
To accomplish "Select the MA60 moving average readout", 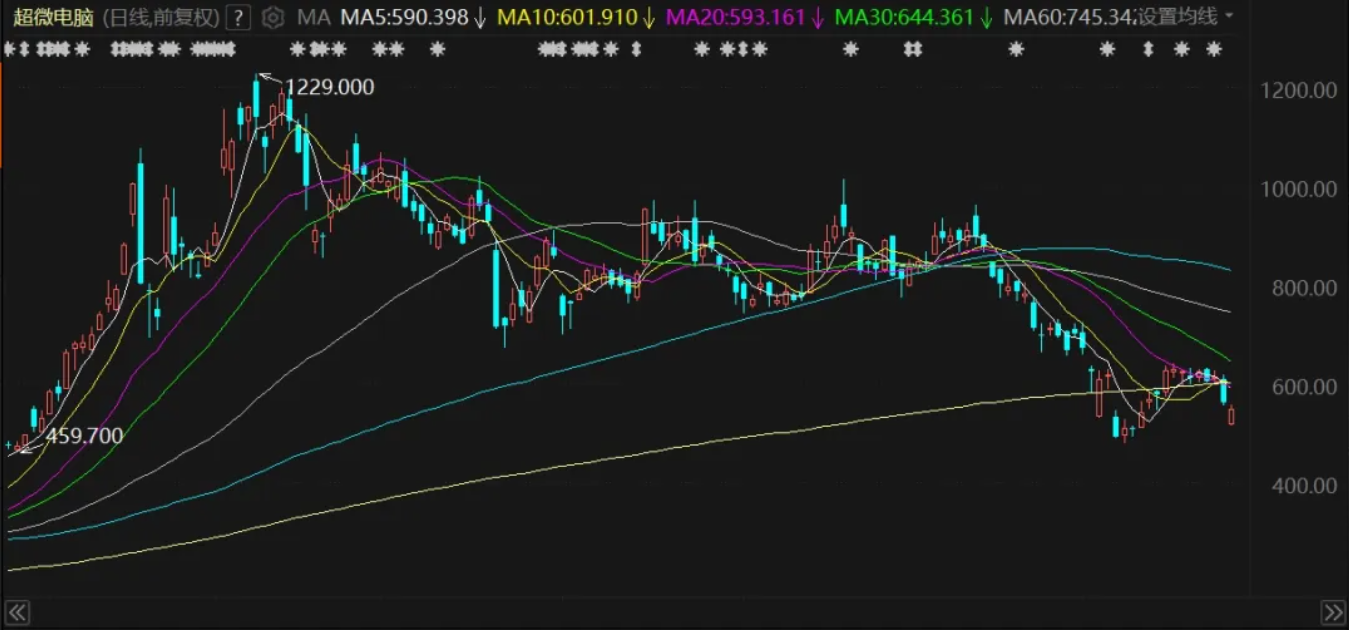I will tap(1070, 17).
